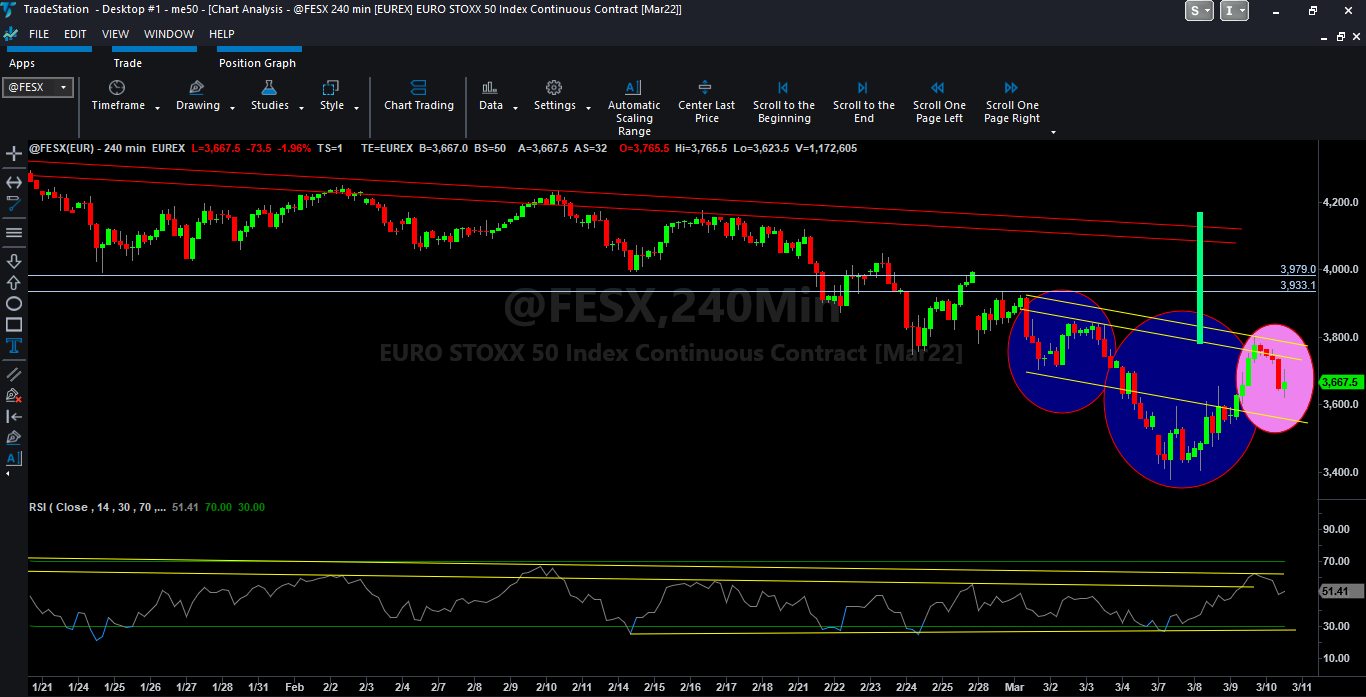The height and width of the screenshot is (697, 1366).
Task: Click the @FESX(EUR) - 240 min status text
Action: coord(87,148)
